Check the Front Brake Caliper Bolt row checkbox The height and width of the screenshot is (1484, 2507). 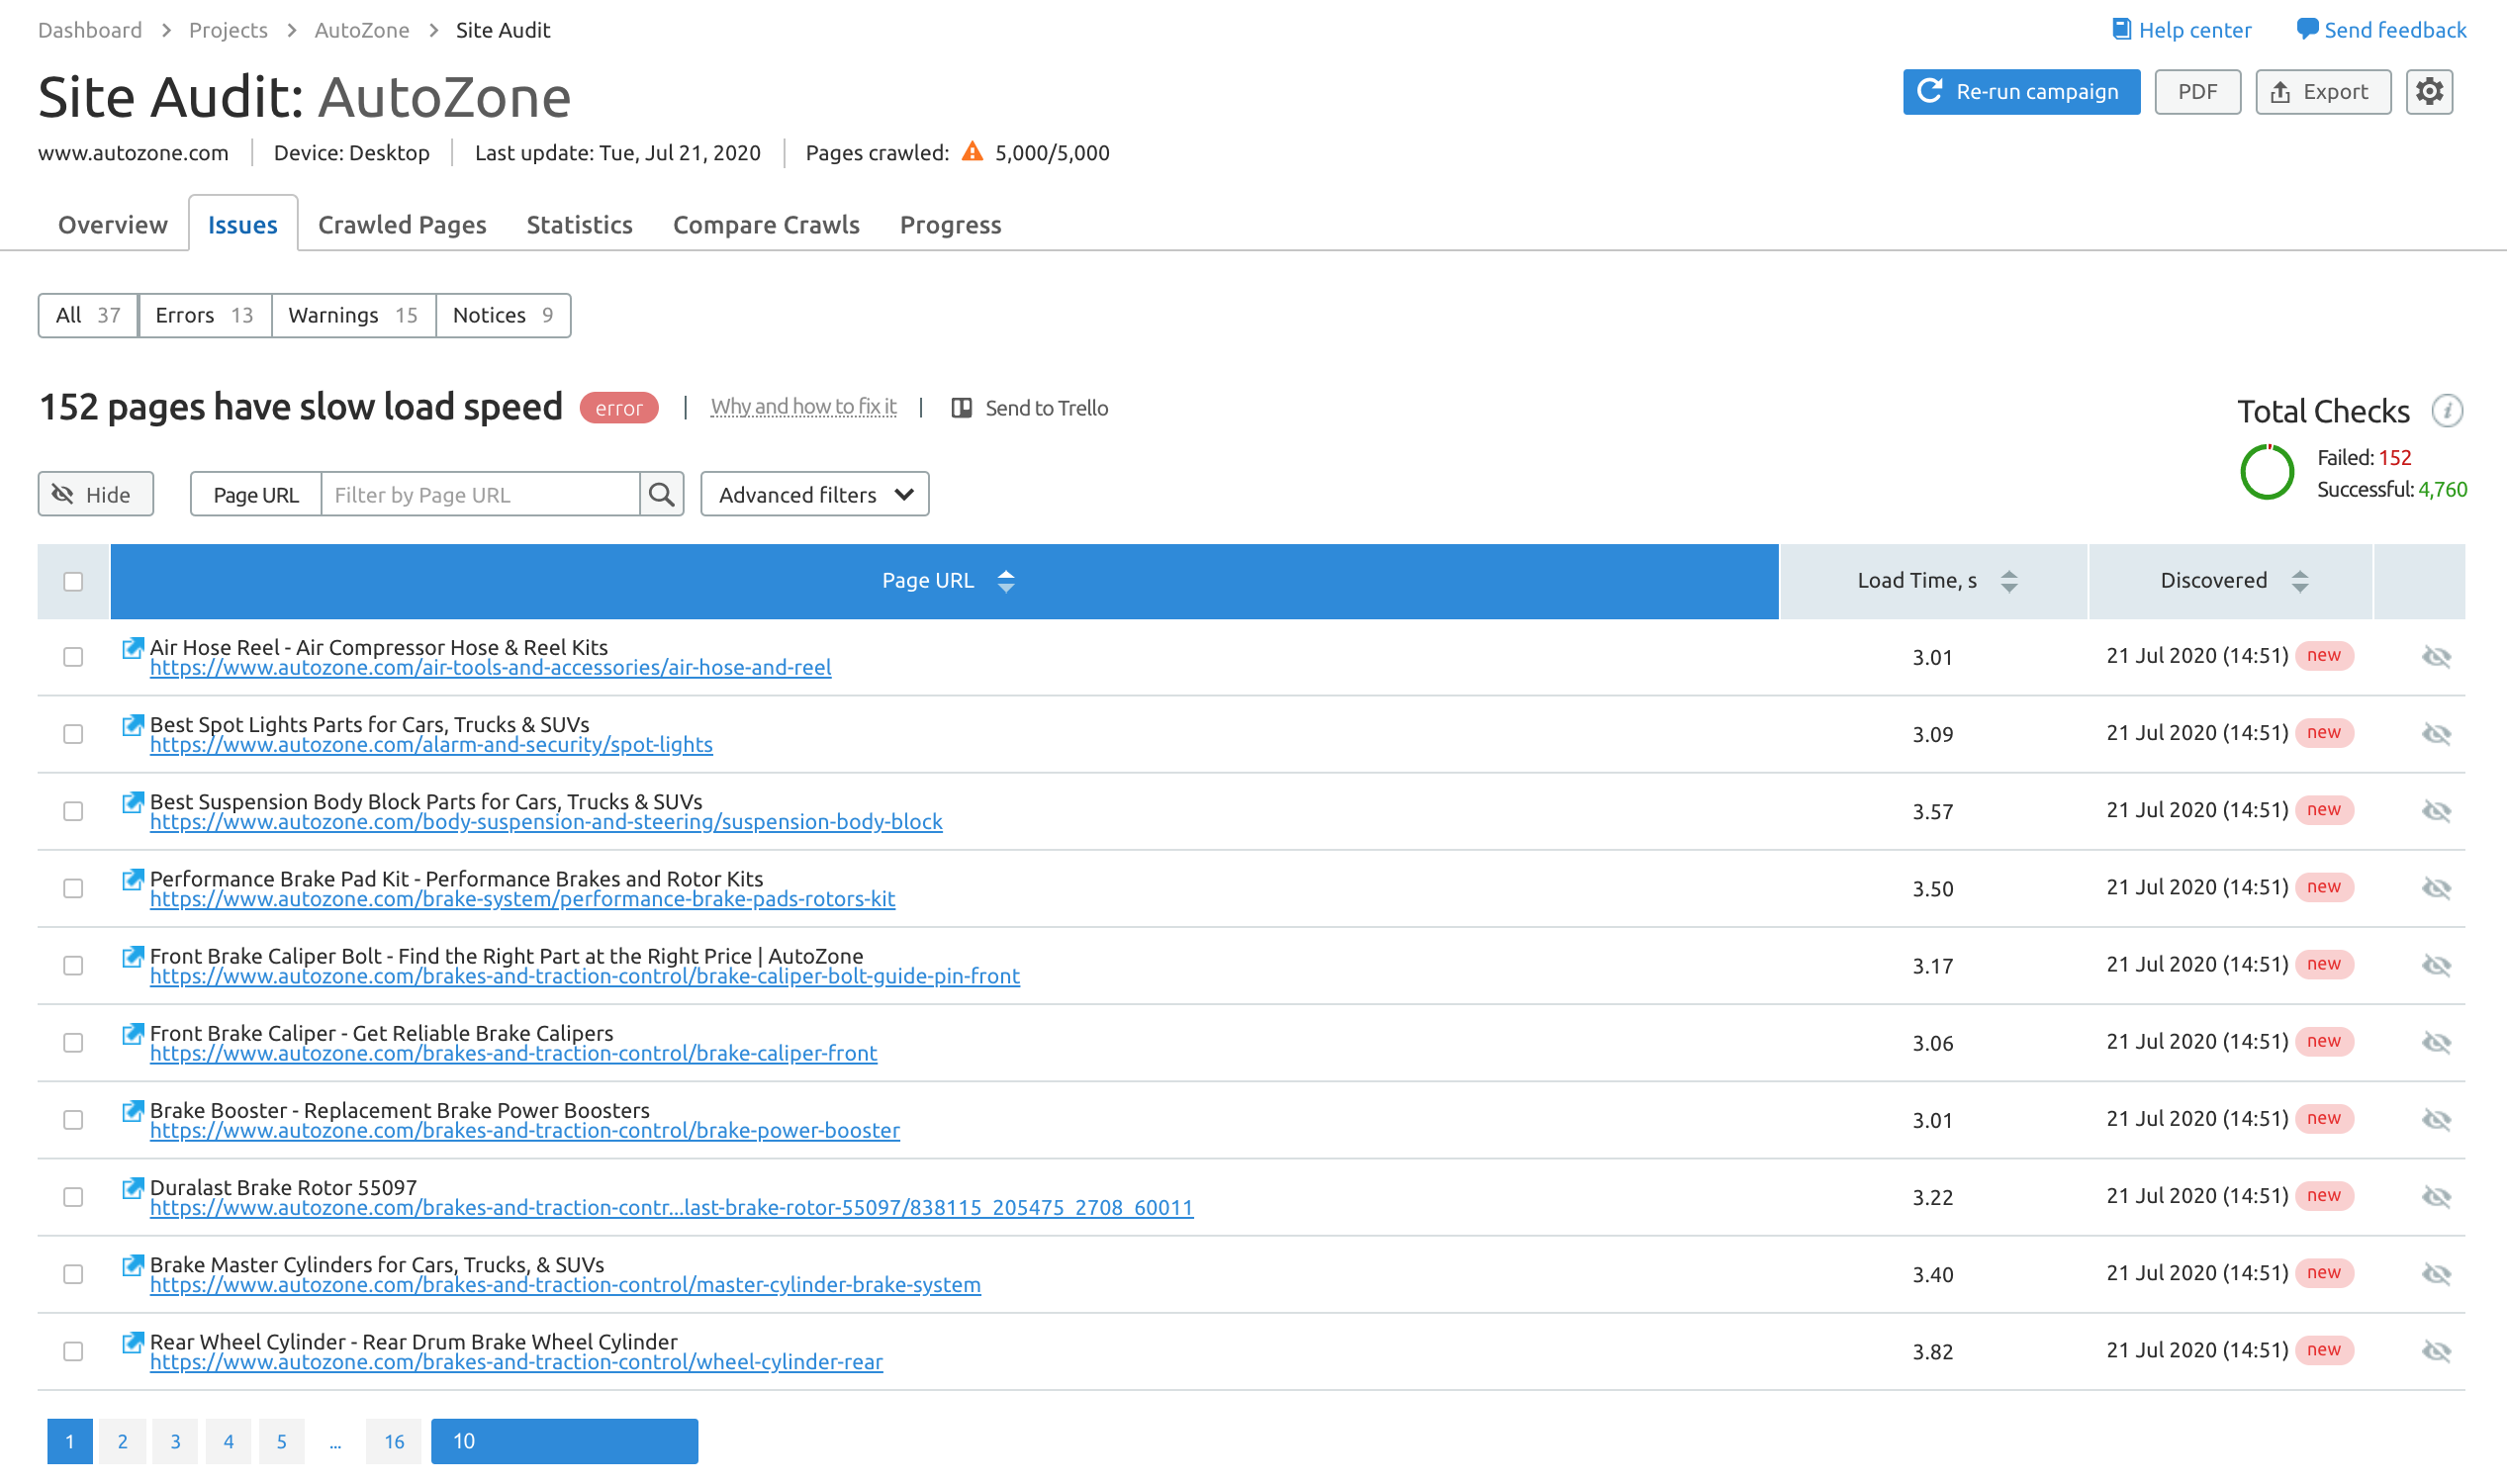tap(73, 965)
